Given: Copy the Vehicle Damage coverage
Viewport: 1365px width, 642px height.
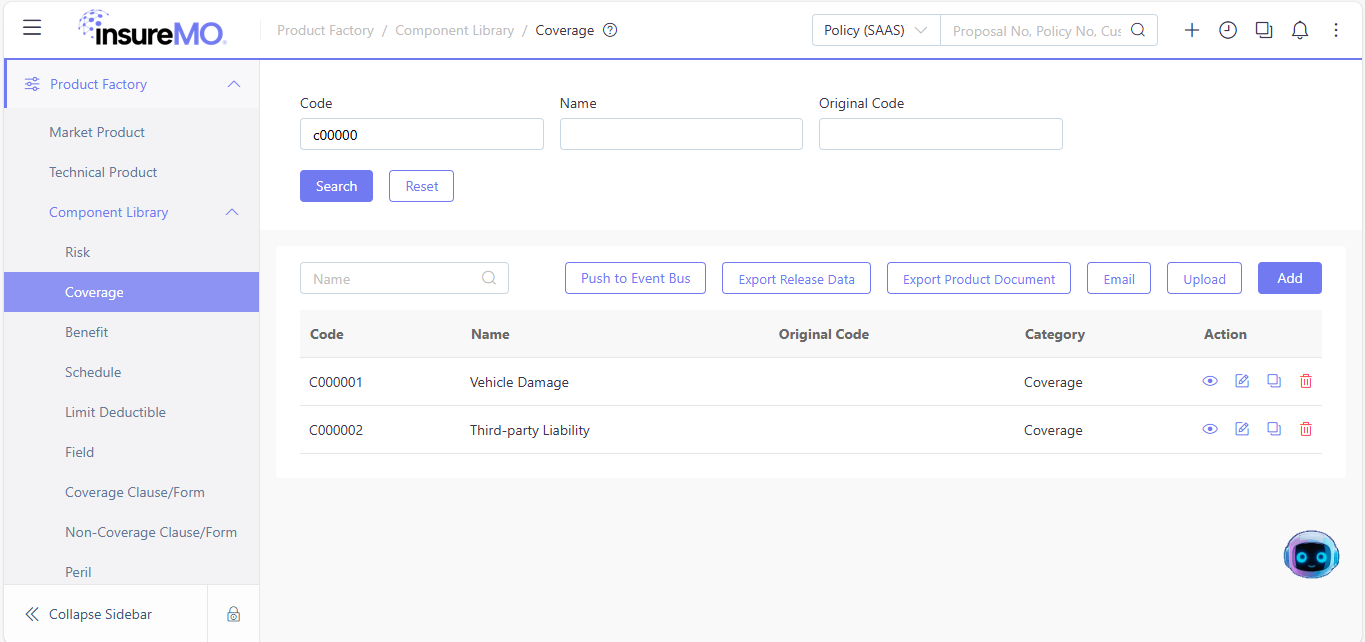Looking at the screenshot, I should [1274, 381].
